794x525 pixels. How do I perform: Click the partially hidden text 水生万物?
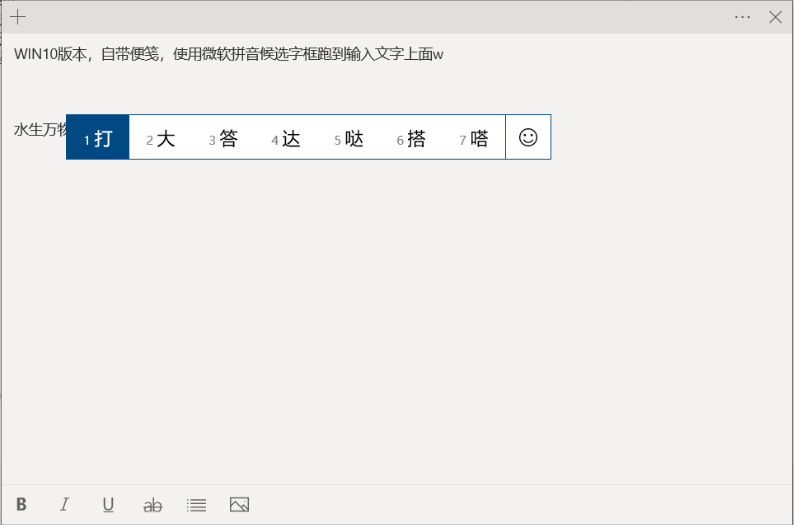click(40, 130)
